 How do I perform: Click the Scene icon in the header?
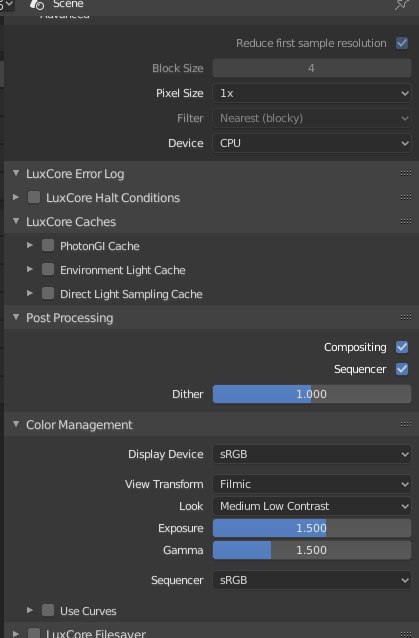click(37, 4)
